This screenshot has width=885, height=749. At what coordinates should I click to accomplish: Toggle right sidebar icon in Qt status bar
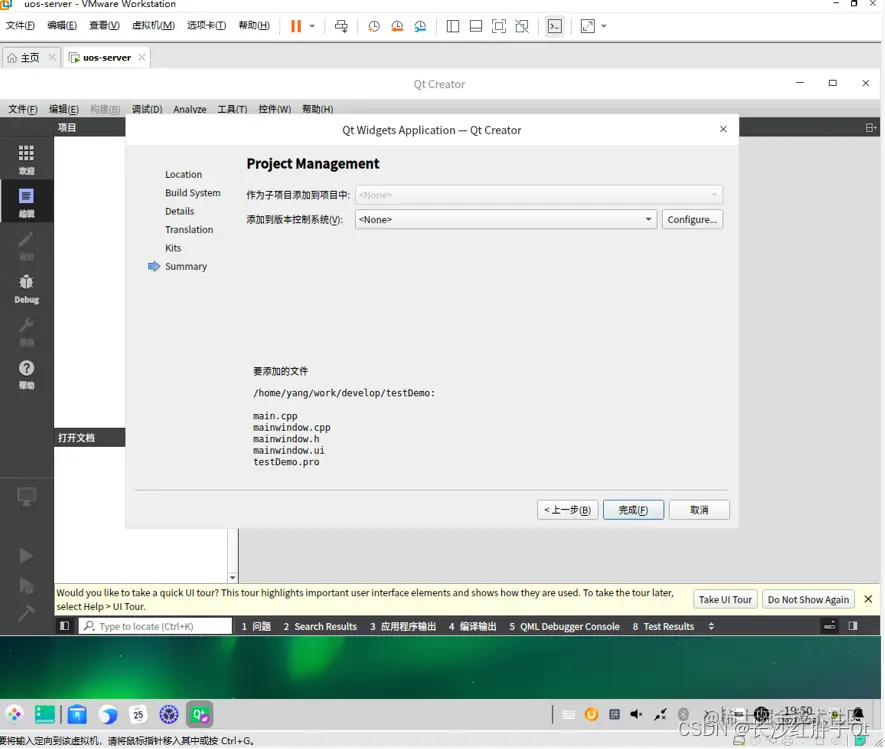pos(853,626)
